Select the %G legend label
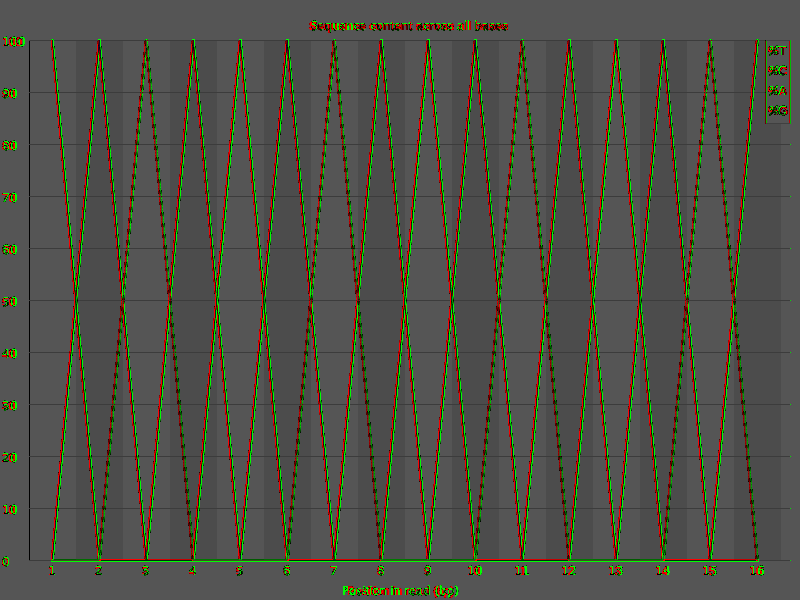 tap(777, 111)
